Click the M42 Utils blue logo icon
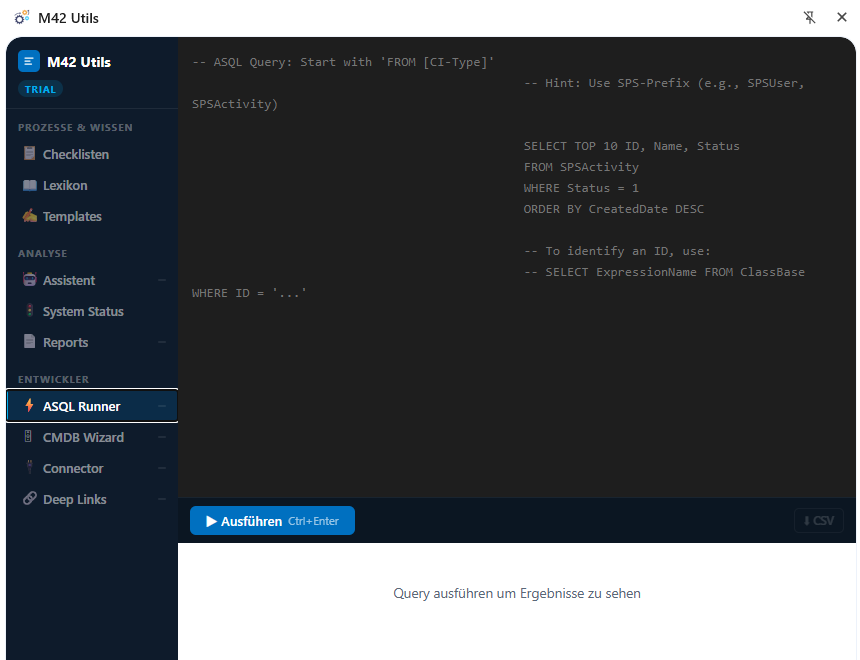 [x=29, y=61]
